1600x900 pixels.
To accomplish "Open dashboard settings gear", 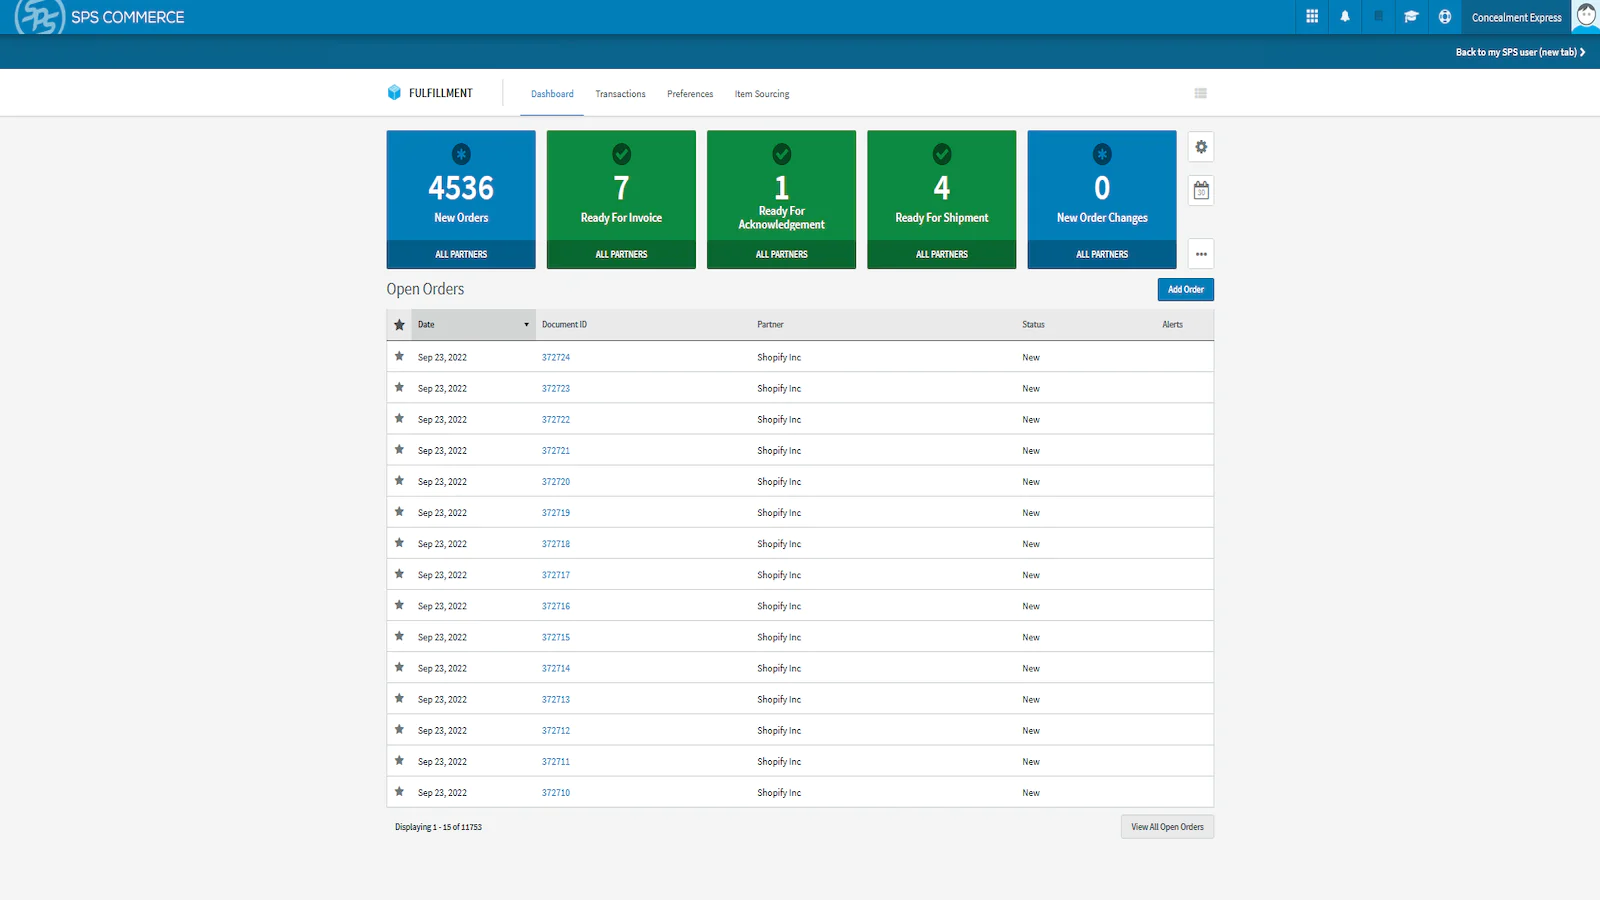I will 1201,147.
